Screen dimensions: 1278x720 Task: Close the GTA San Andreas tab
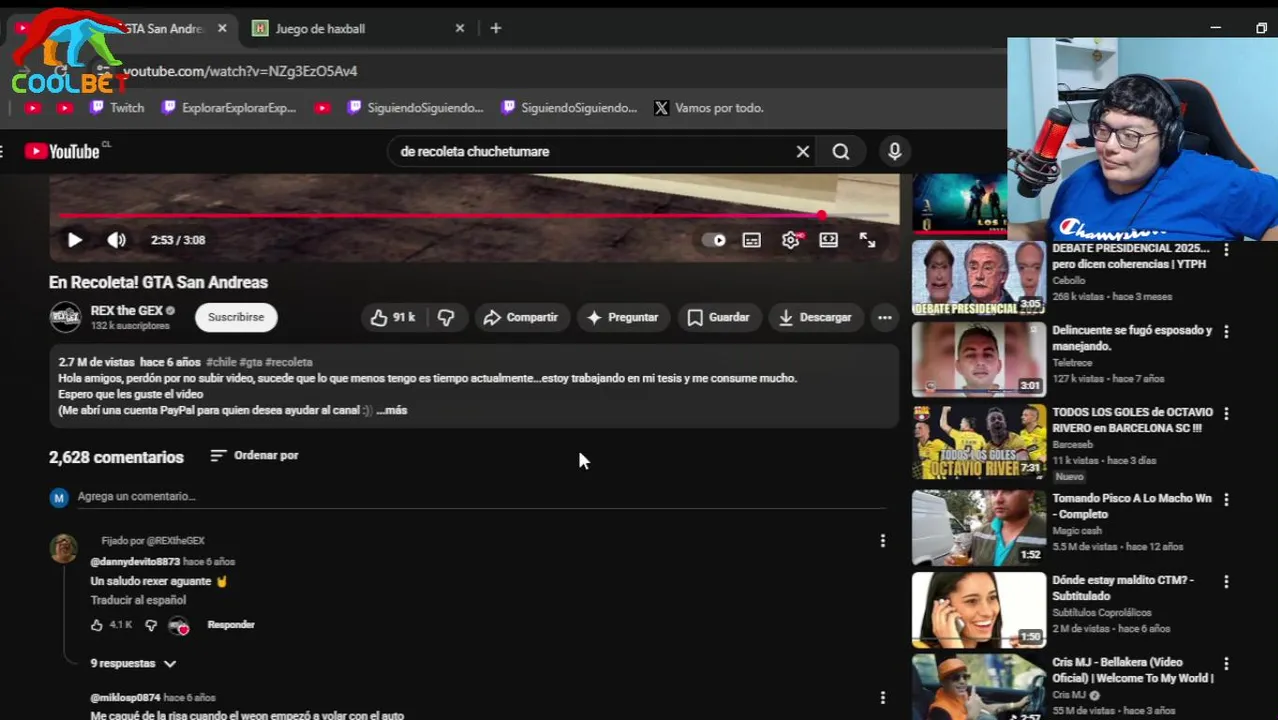[222, 28]
